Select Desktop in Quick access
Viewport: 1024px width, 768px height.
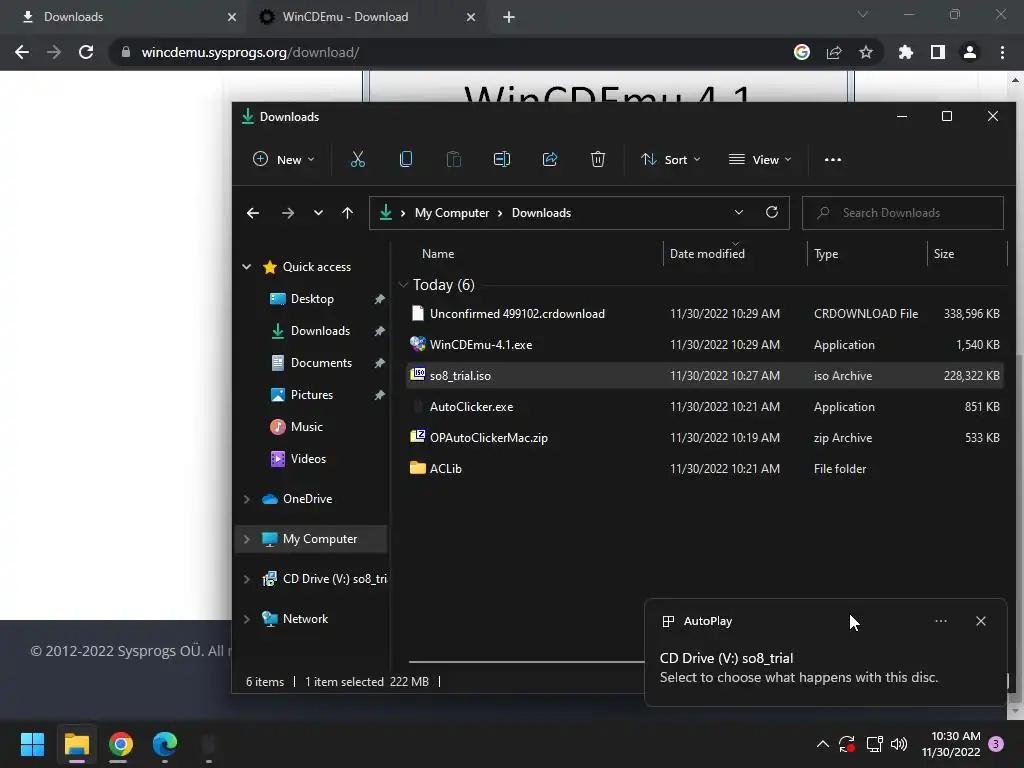coord(312,298)
